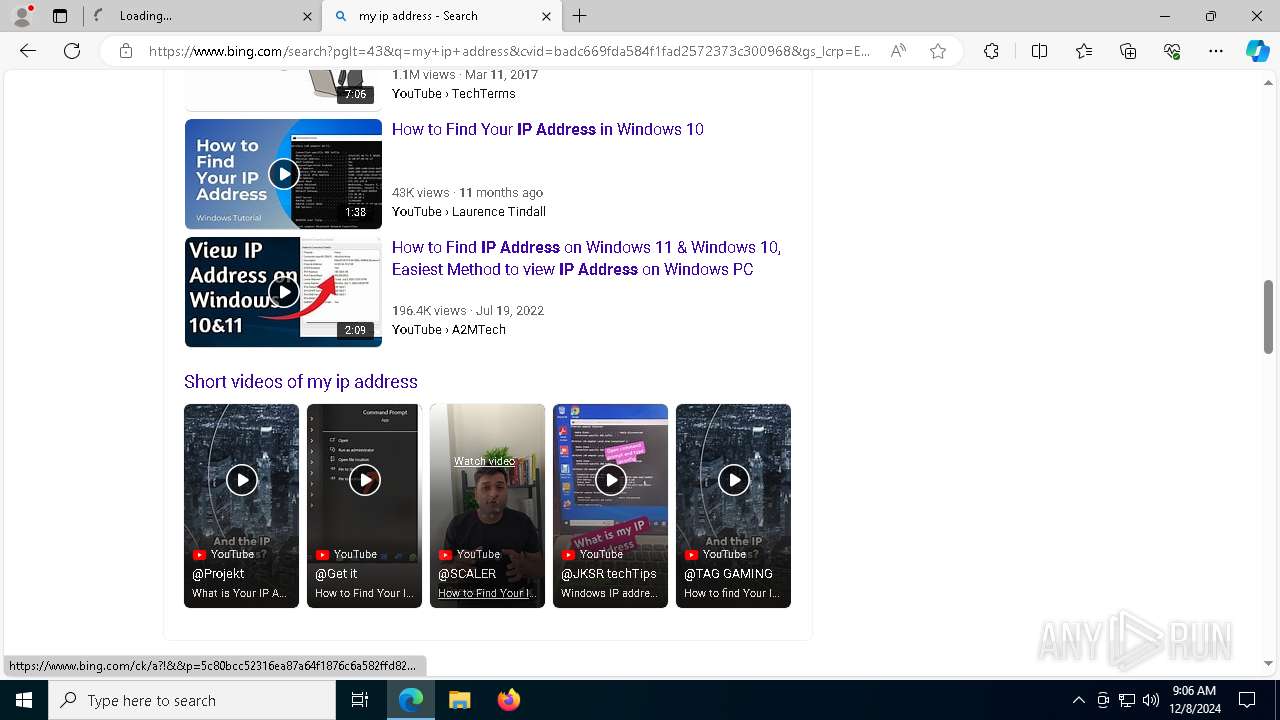View site information lock icon
Image resolution: width=1280 pixels, height=720 pixels.
point(126,51)
